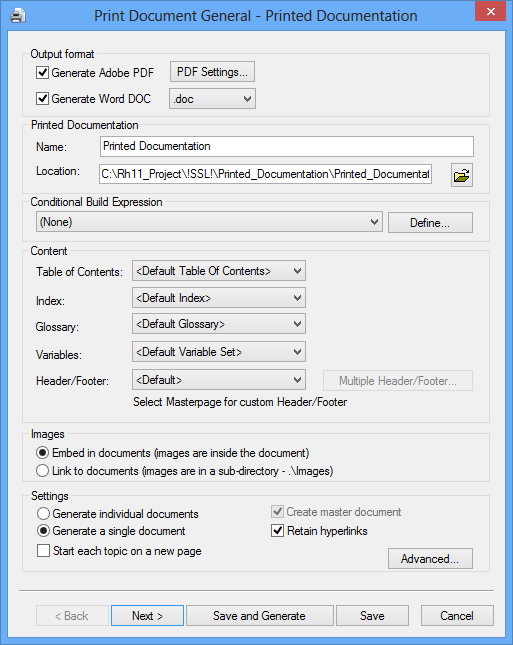Click Save and Generate
Screen dimensions: 513x645
point(260,616)
